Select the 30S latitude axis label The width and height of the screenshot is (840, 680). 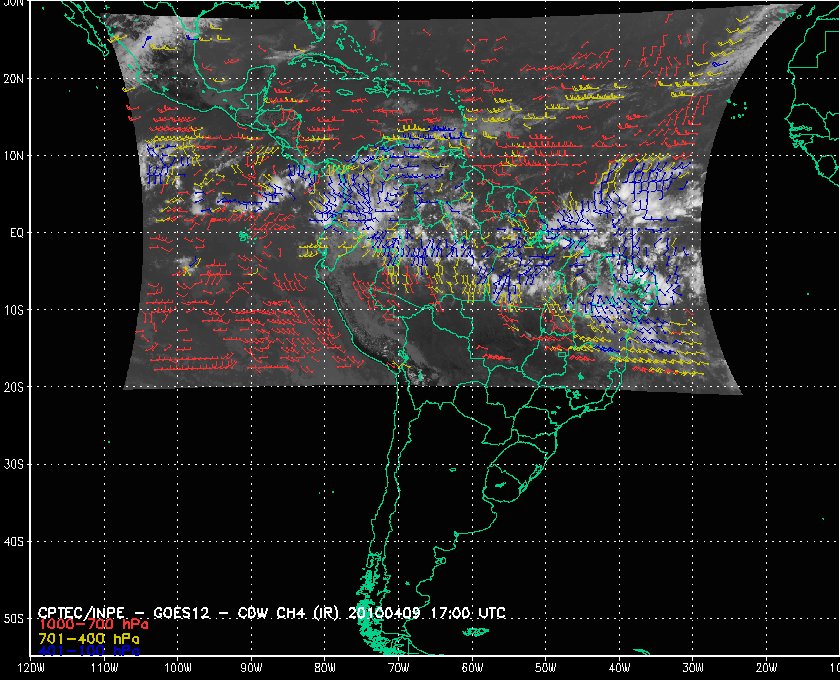click(x=13, y=464)
